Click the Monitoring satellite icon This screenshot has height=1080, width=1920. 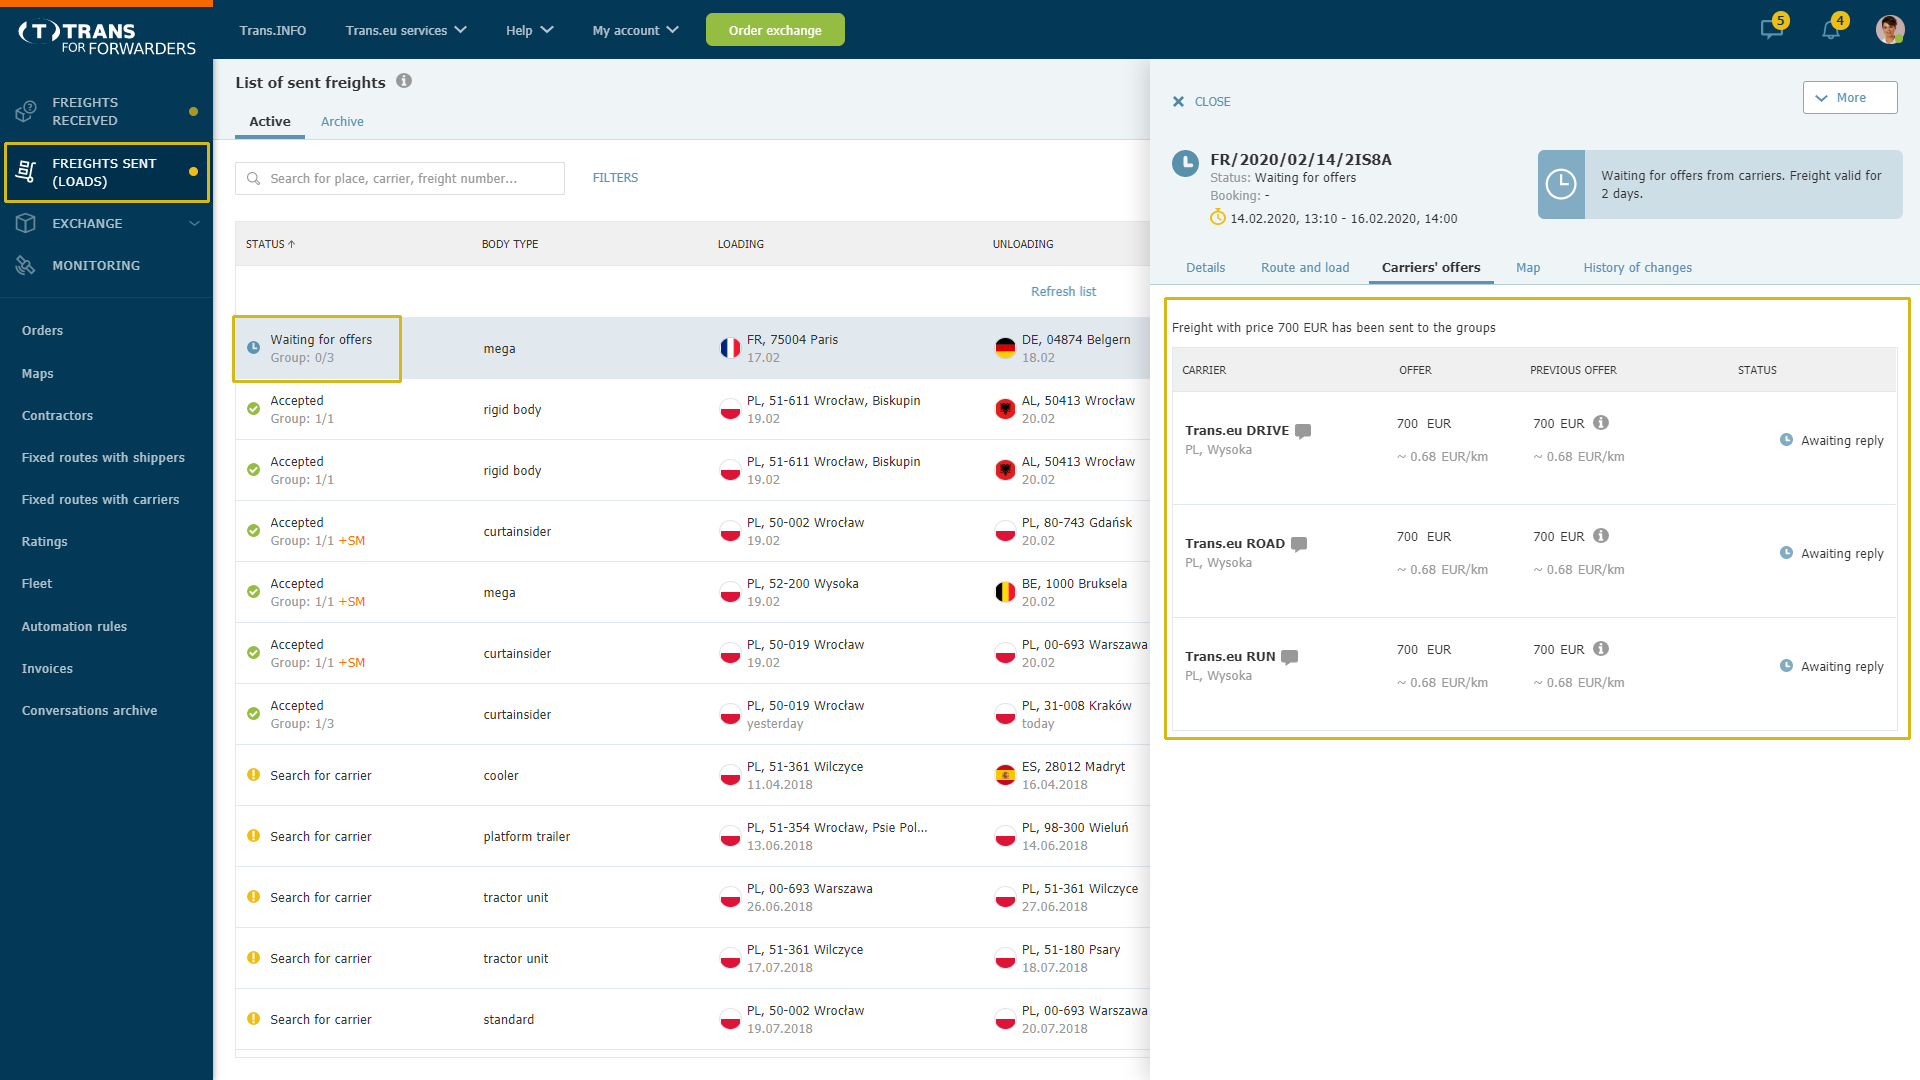tap(26, 265)
